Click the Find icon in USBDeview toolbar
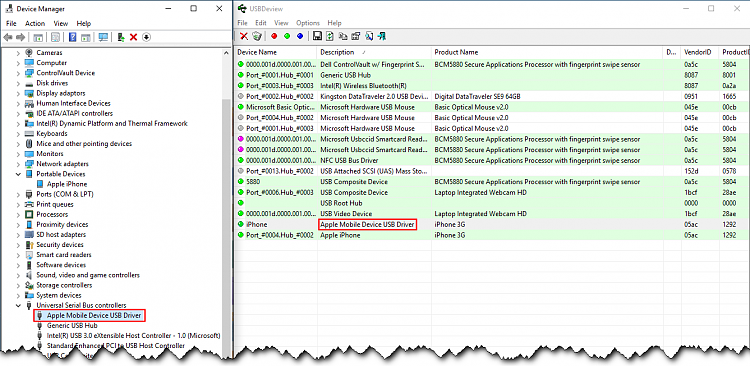Screen dimensions: 750x366 click(x=369, y=36)
